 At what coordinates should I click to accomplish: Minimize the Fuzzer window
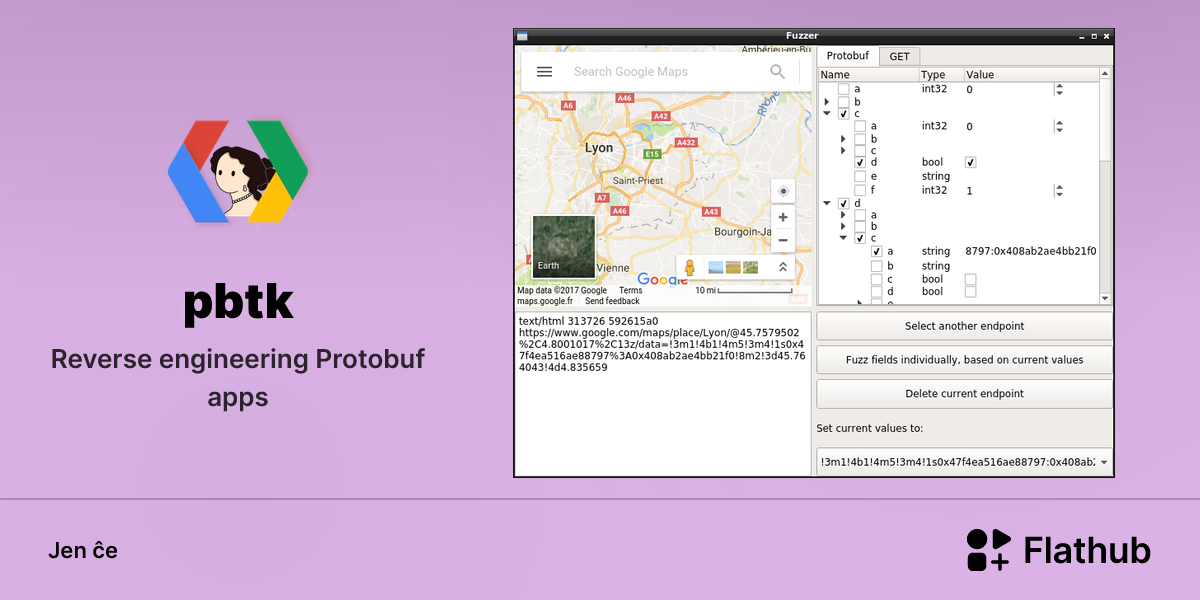[1081, 36]
